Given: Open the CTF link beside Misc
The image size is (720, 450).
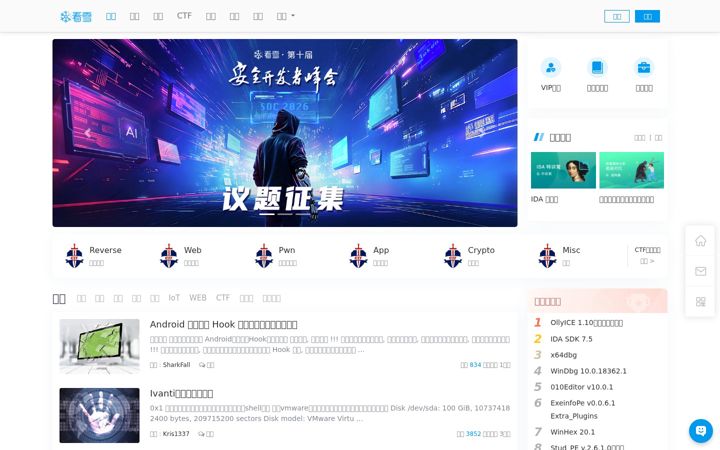Looking at the screenshot, I should 647,250.
